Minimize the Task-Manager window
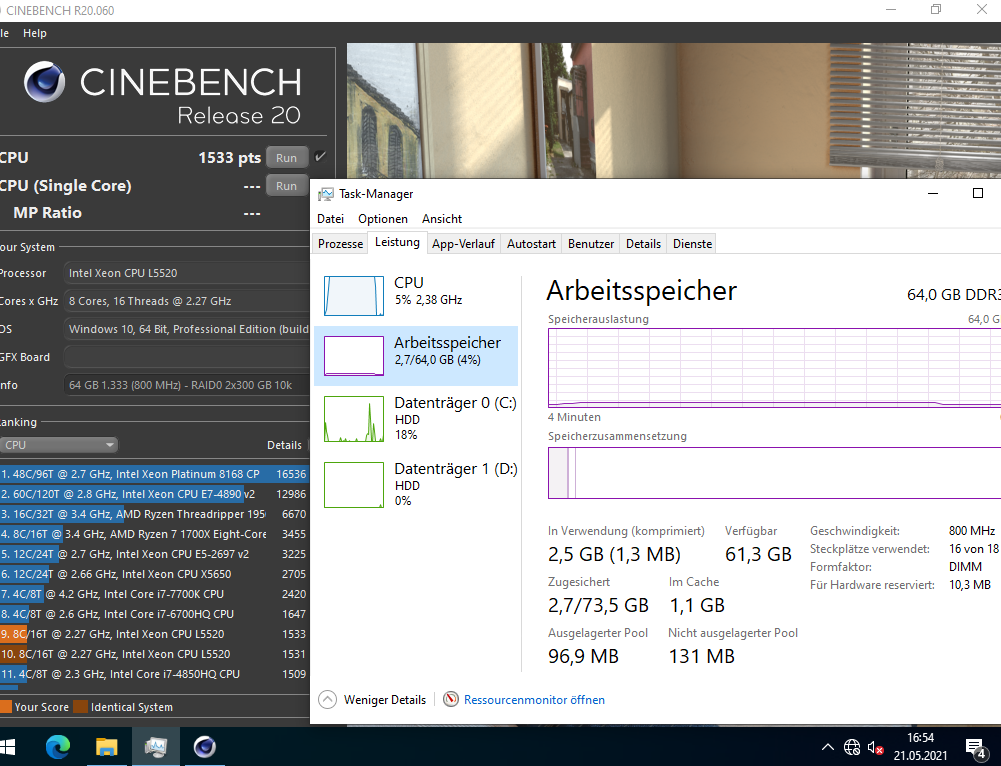1001x766 pixels. click(933, 193)
